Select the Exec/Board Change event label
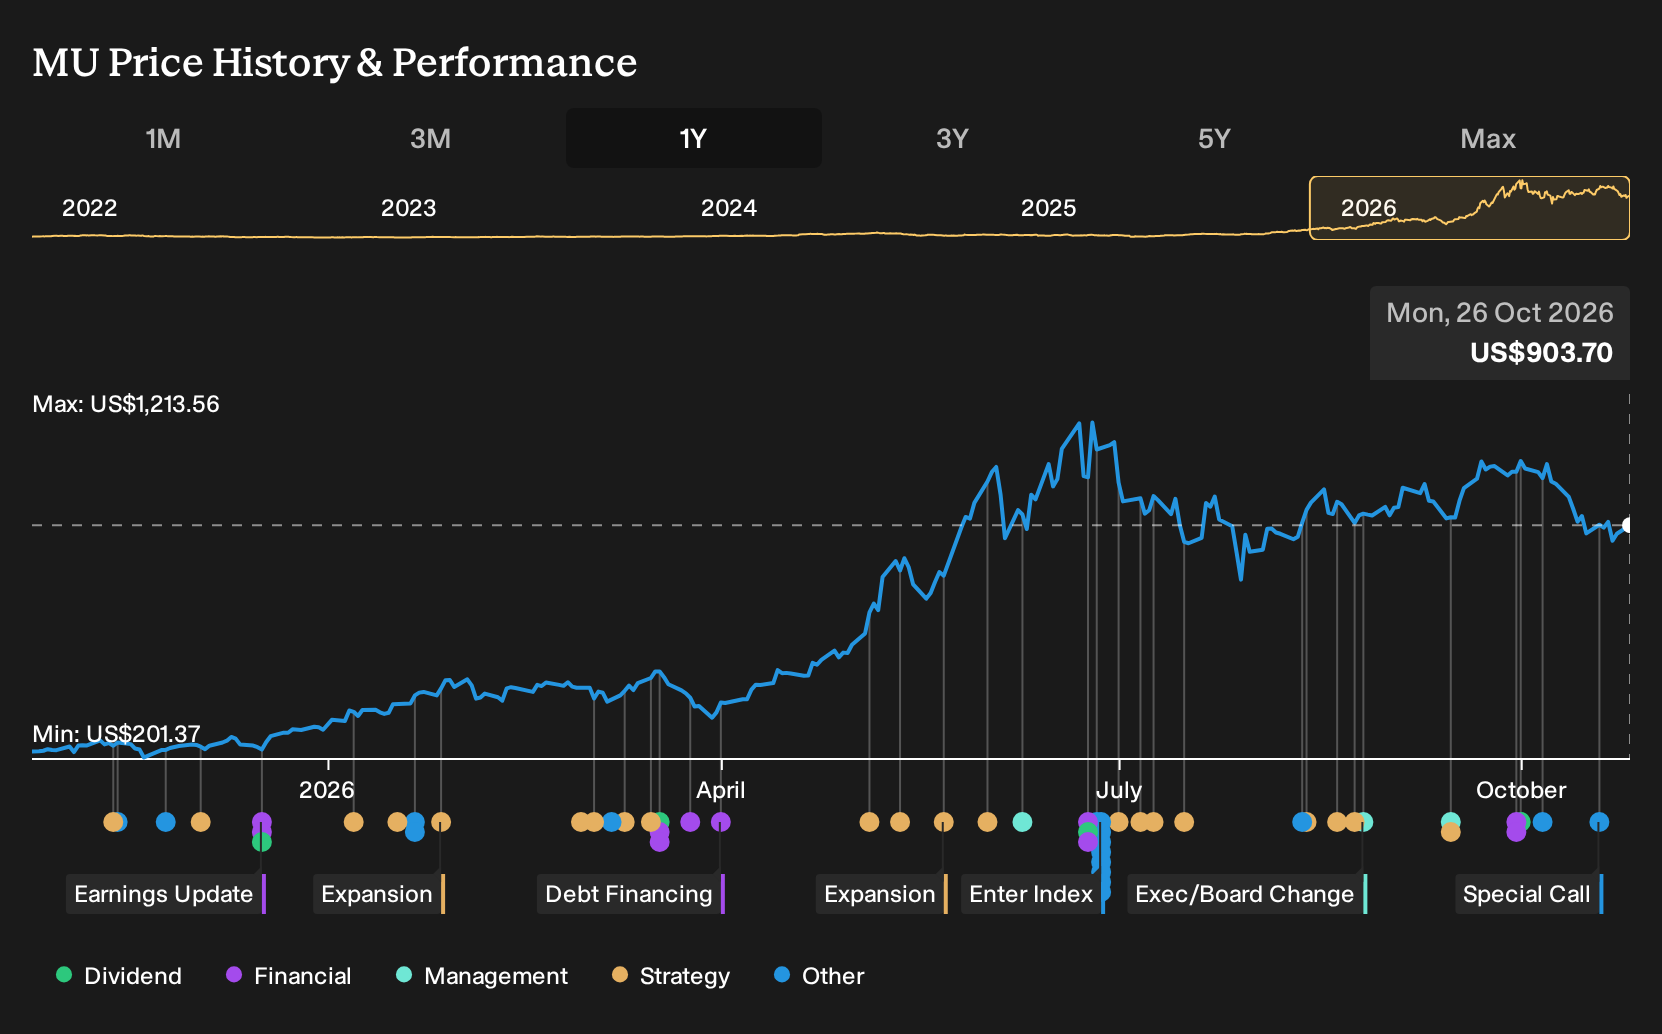Screen dimensions: 1662x1034 (1246, 894)
